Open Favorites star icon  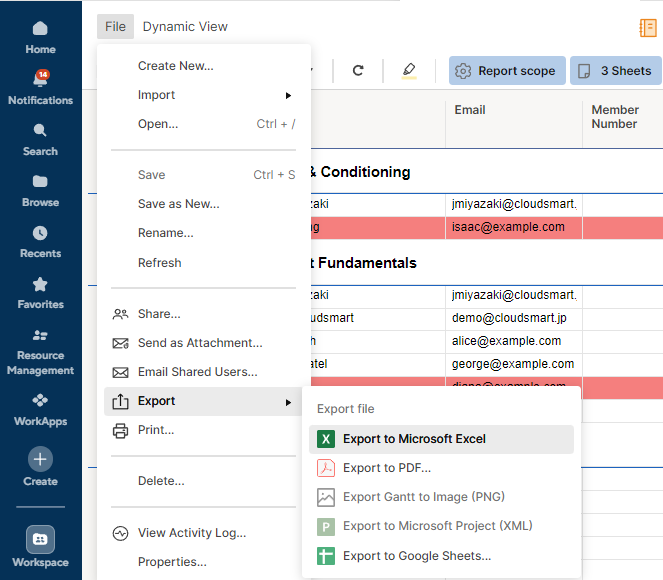click(x=40, y=284)
